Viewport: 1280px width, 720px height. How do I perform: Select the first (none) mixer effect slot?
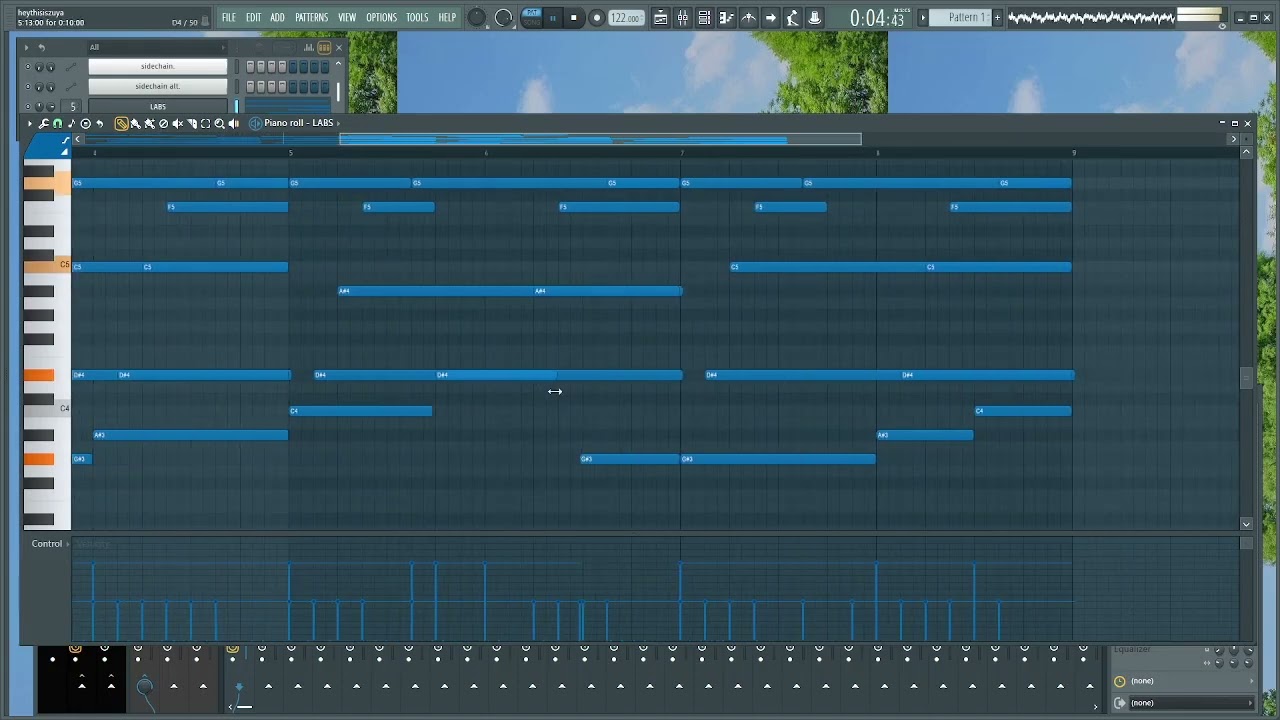[x=1183, y=681]
